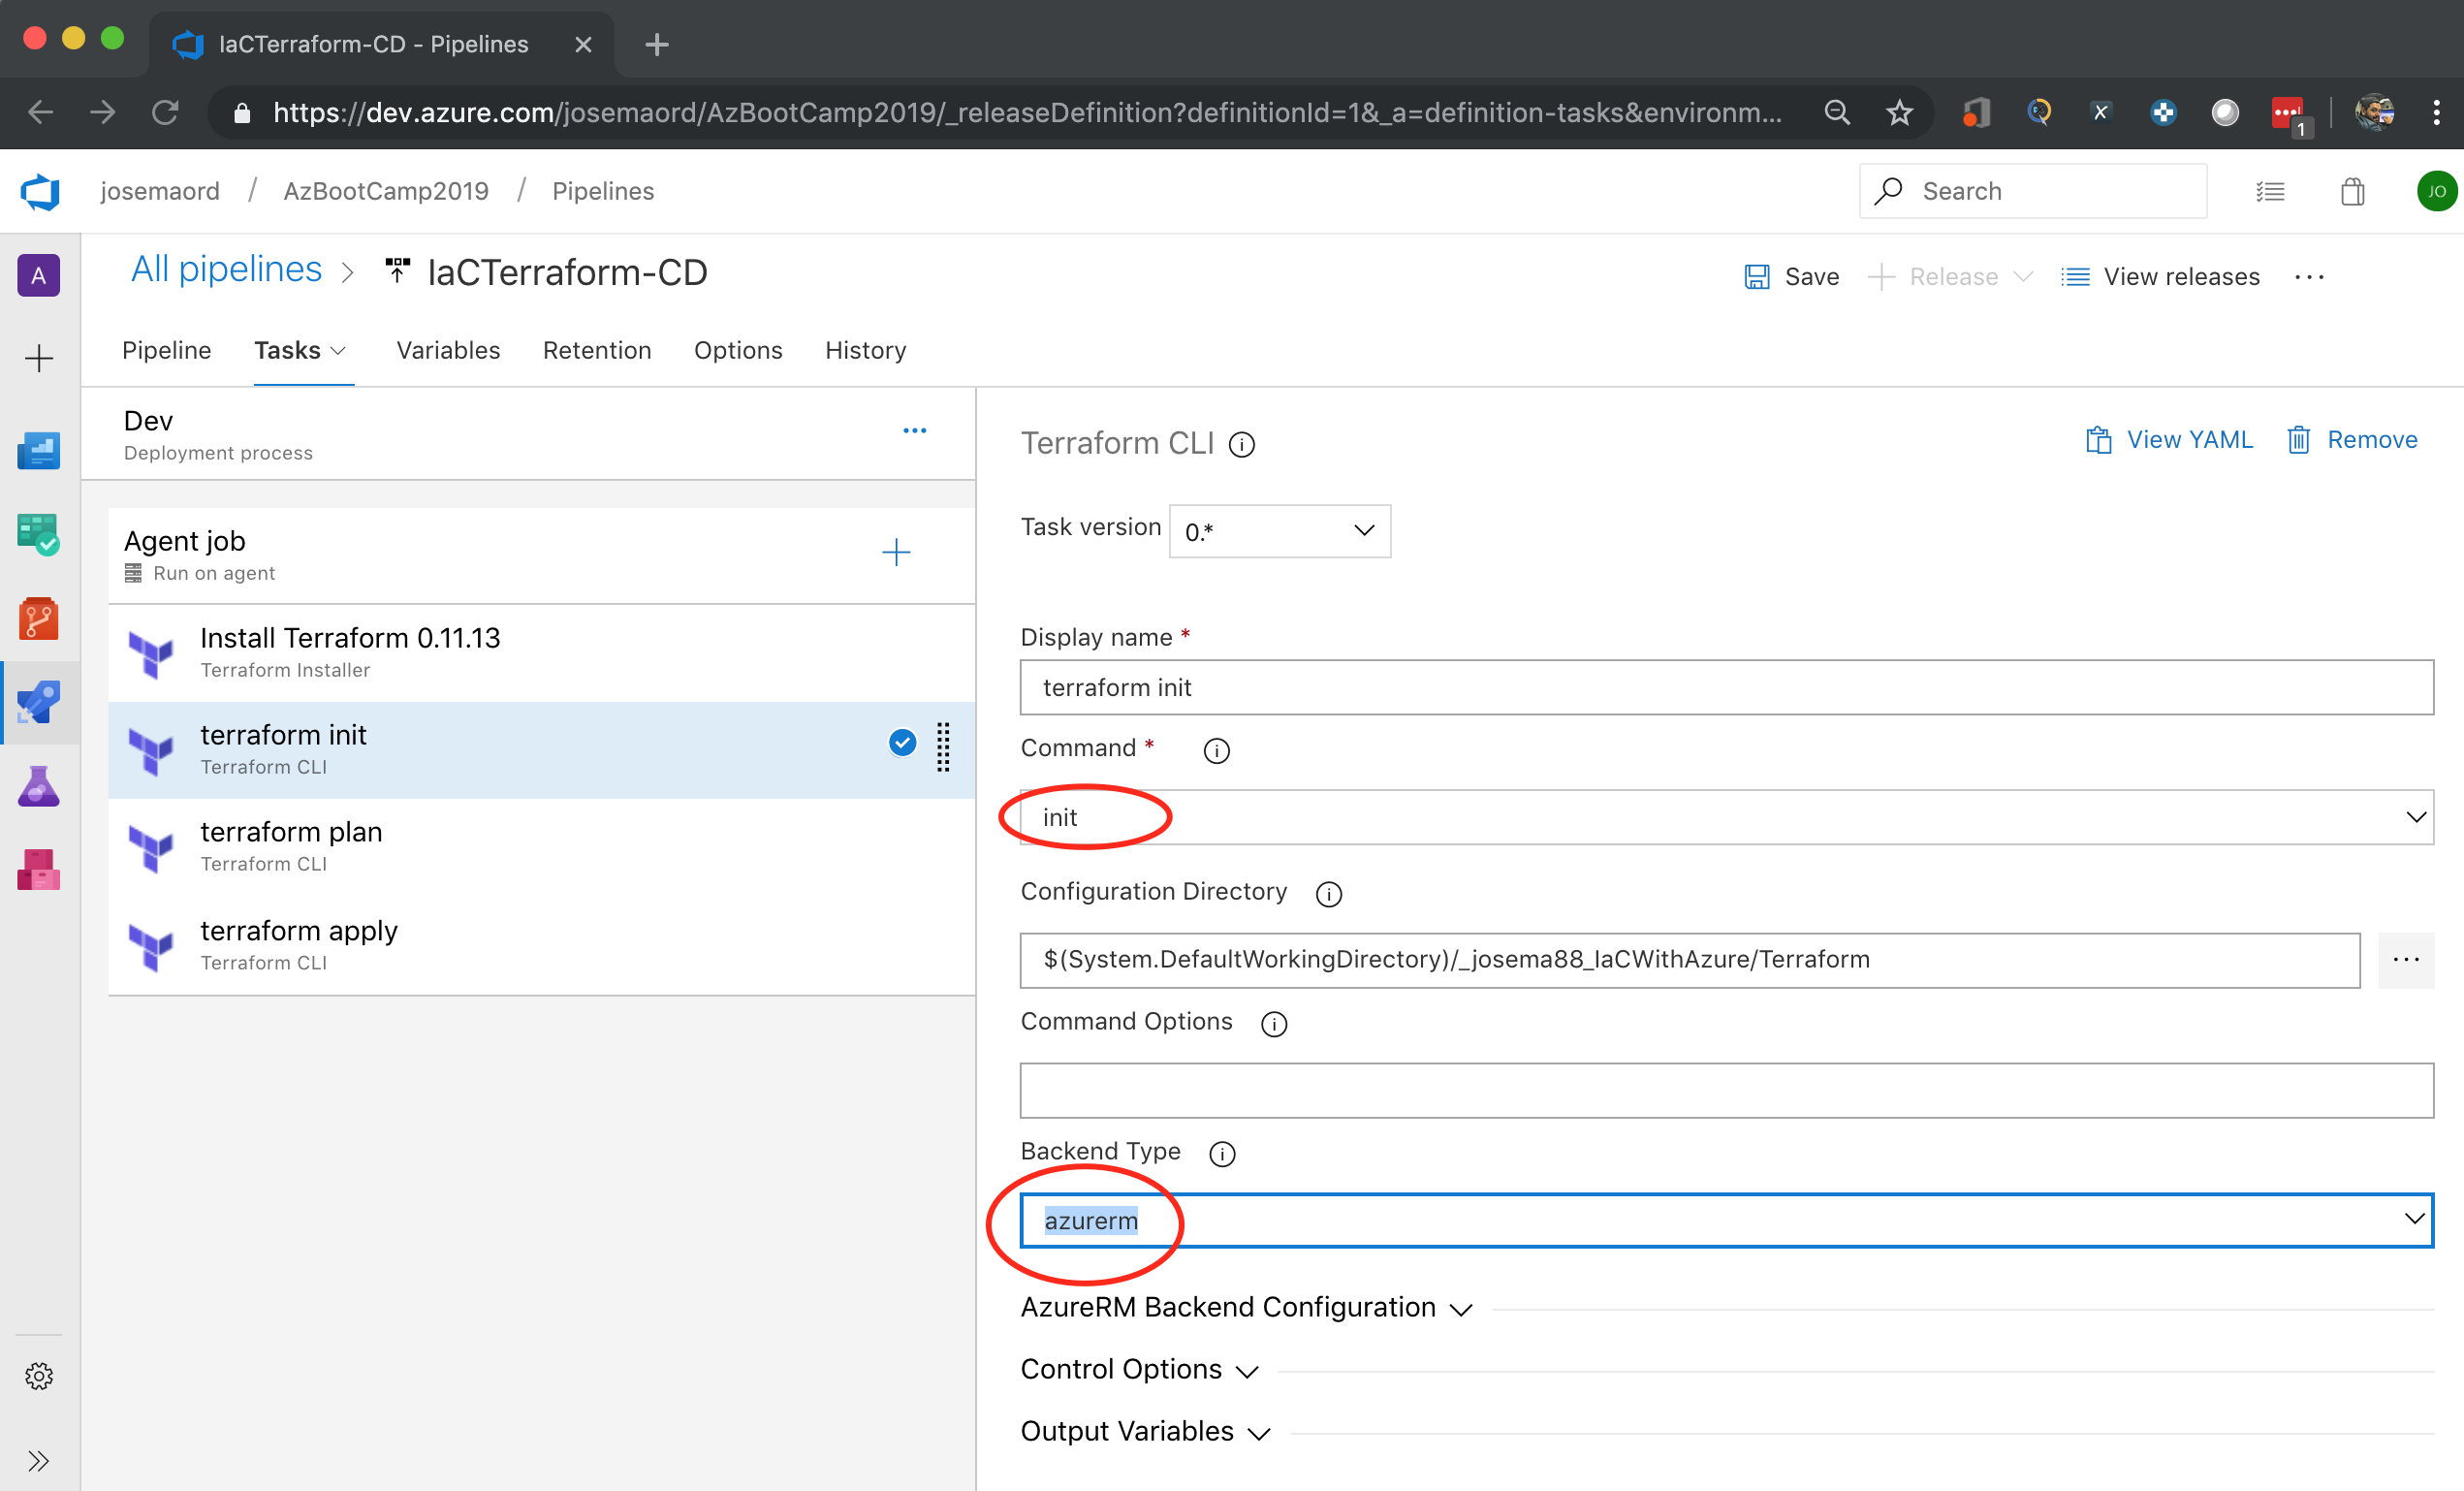Viewport: 2464px width, 1491px height.
Task: Switch to the Variables tab
Action: pos(447,350)
